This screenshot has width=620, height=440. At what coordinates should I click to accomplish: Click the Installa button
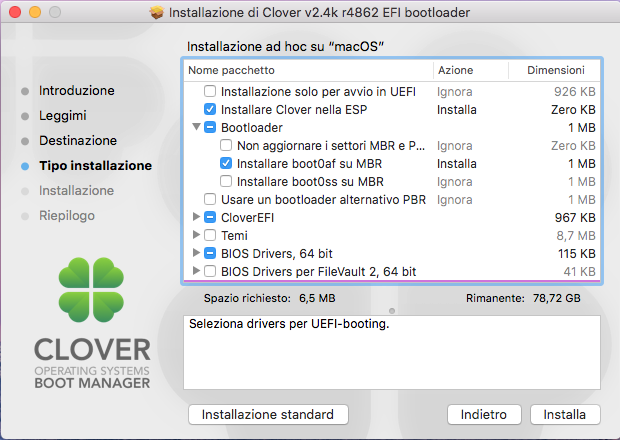(x=565, y=414)
